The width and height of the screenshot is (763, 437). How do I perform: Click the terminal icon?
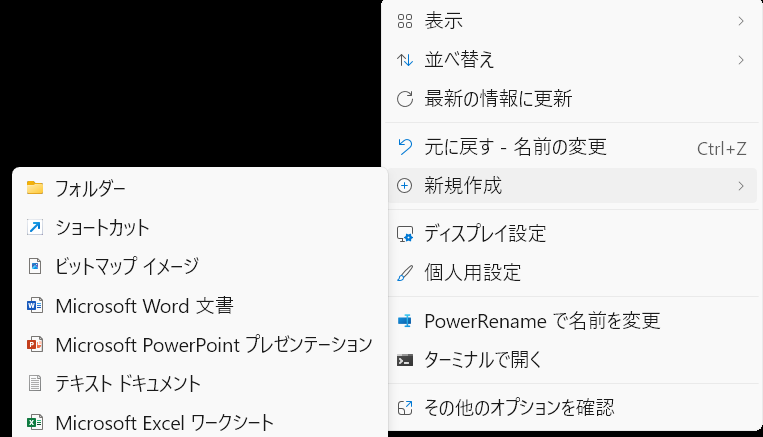click(x=405, y=360)
